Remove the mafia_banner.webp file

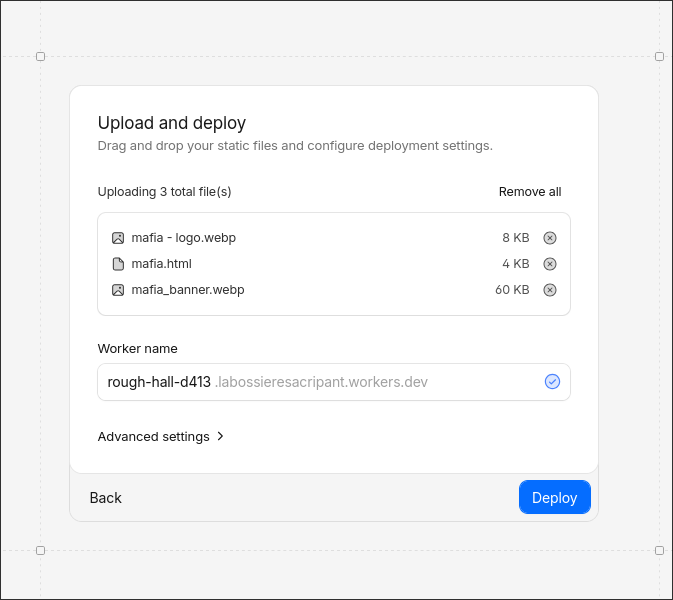[549, 290]
